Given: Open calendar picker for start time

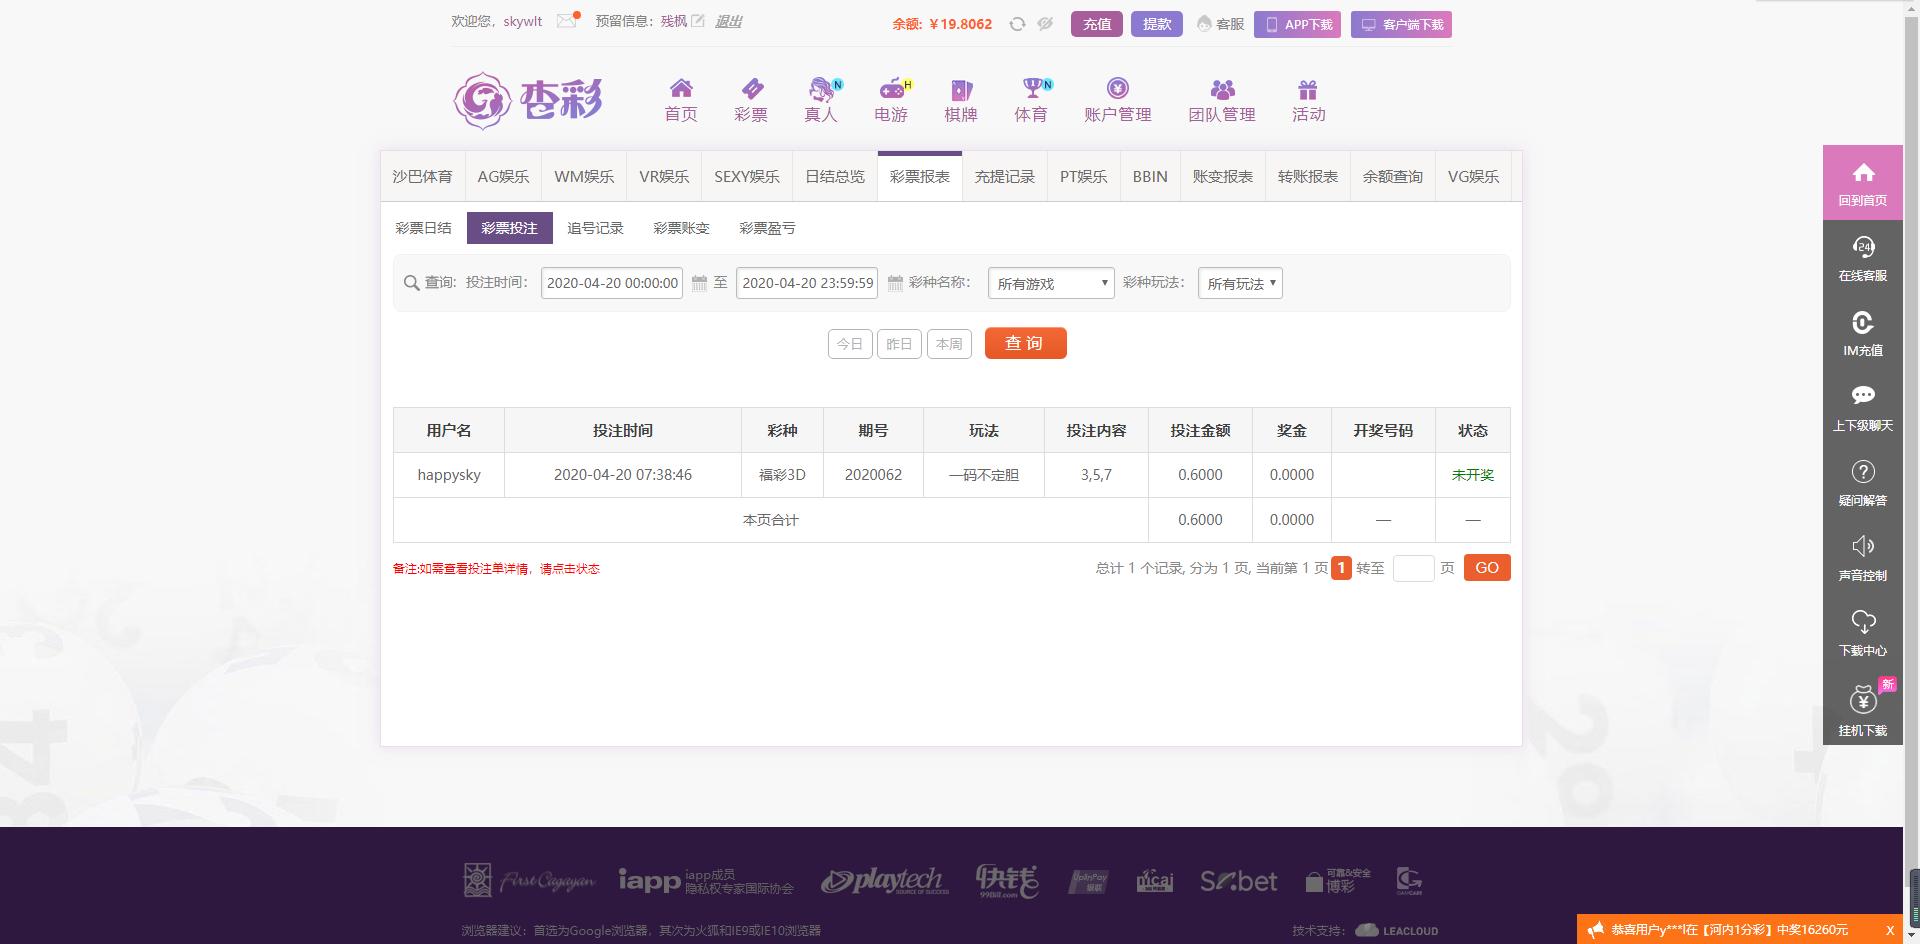Looking at the screenshot, I should (x=700, y=283).
